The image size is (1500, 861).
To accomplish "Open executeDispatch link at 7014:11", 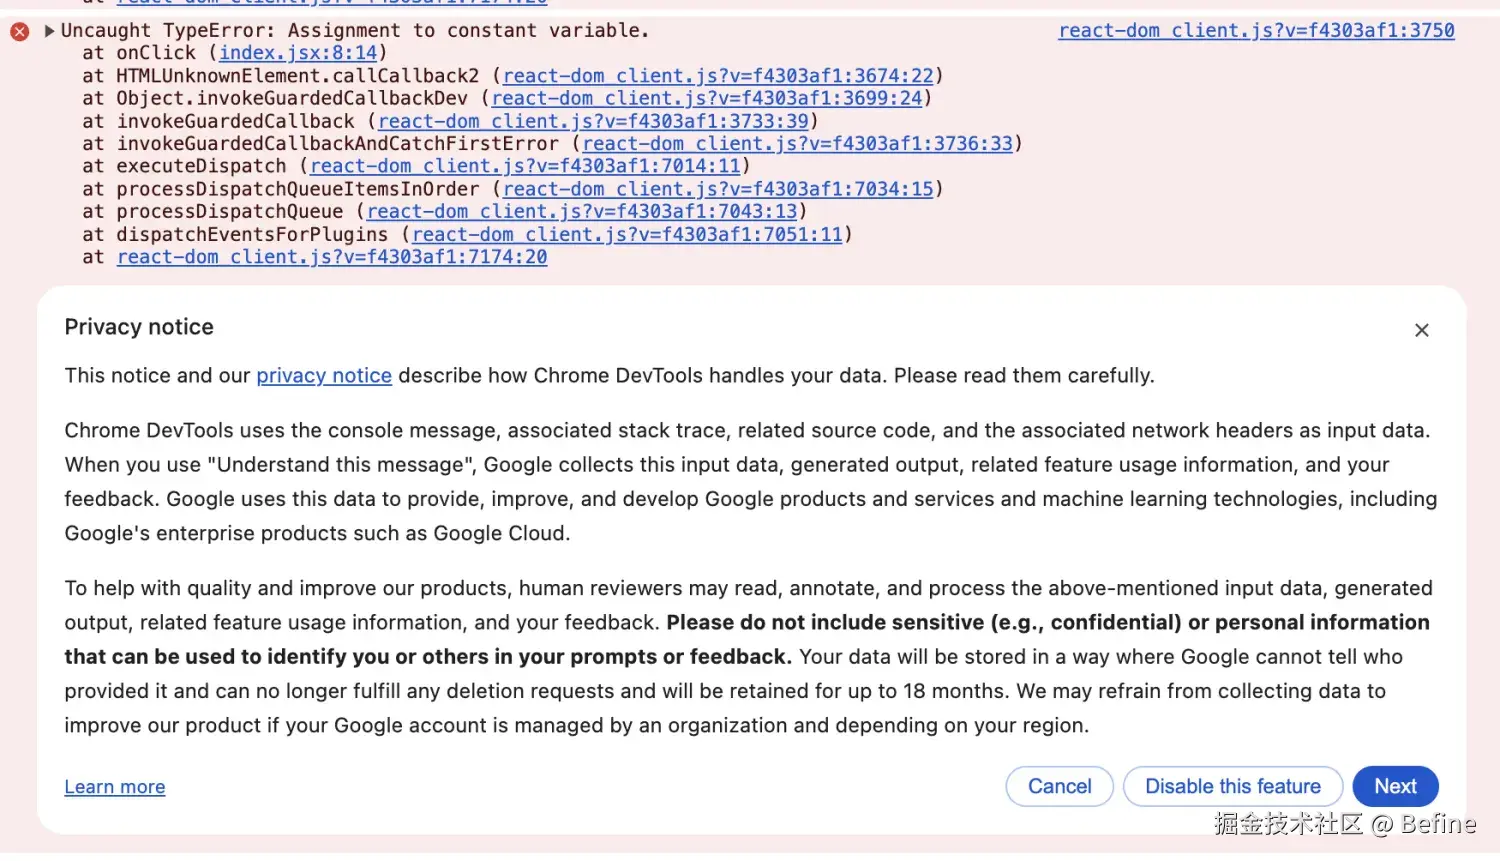I will click(x=525, y=166).
